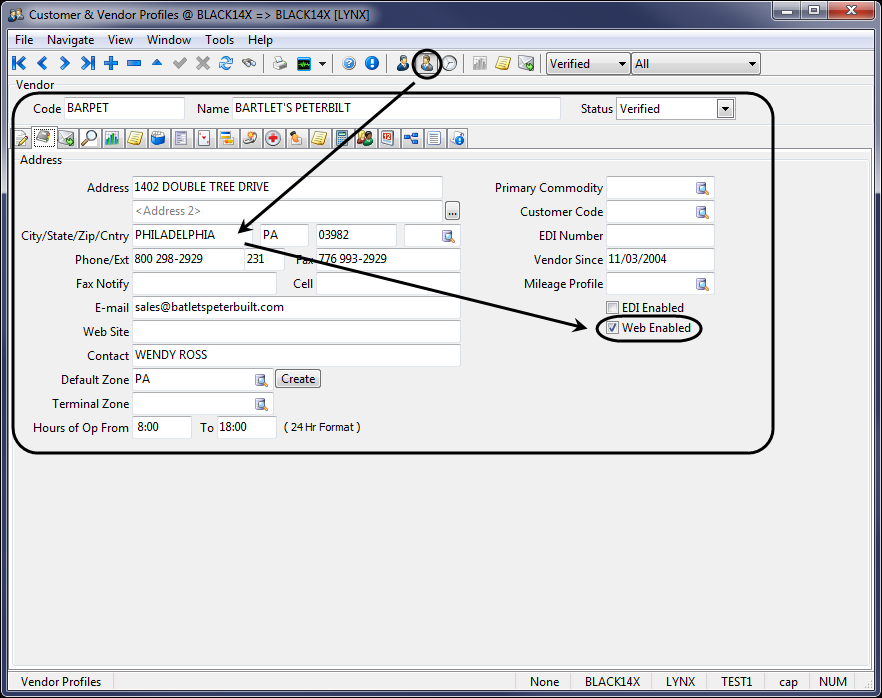Expand the vendor Status dropdown
Viewport: 882px width, 698px height.
[x=725, y=109]
